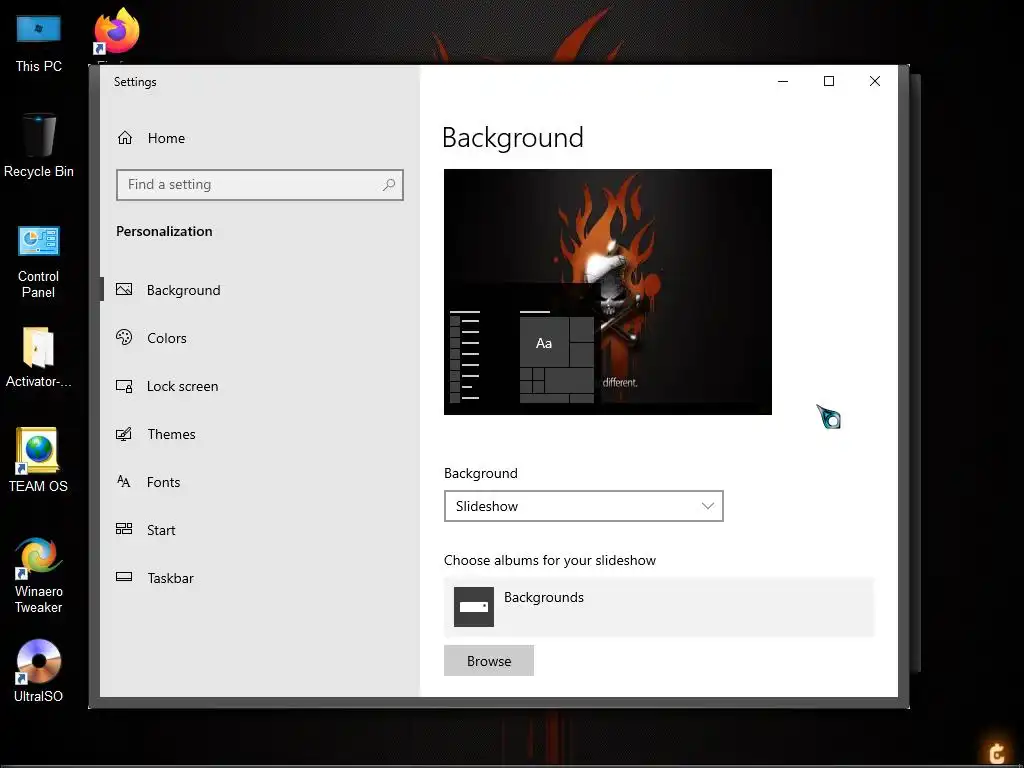This screenshot has height=768, width=1024.
Task: Click the Aa sample tile in the preview
Action: 544,343
